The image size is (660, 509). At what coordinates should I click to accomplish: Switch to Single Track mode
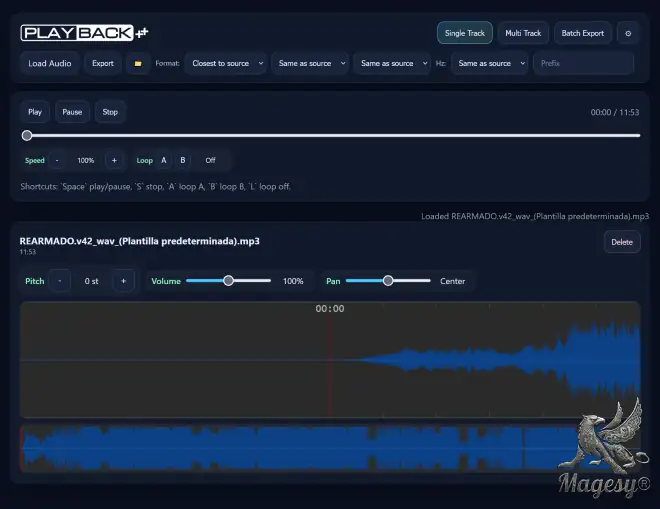tap(465, 33)
